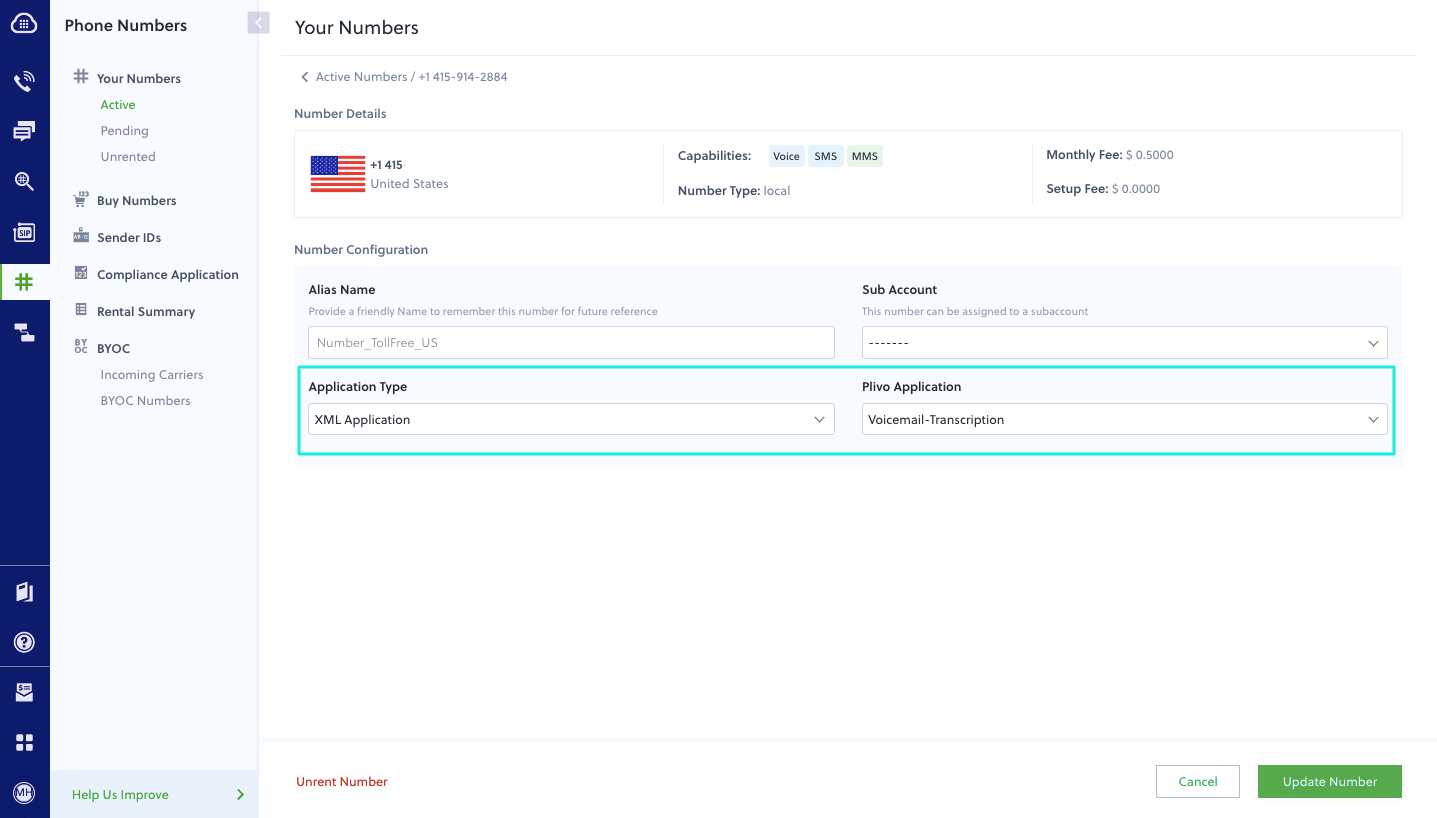The image size is (1437, 818).
Task: Open the MH profile avatar
Action: (x=24, y=793)
